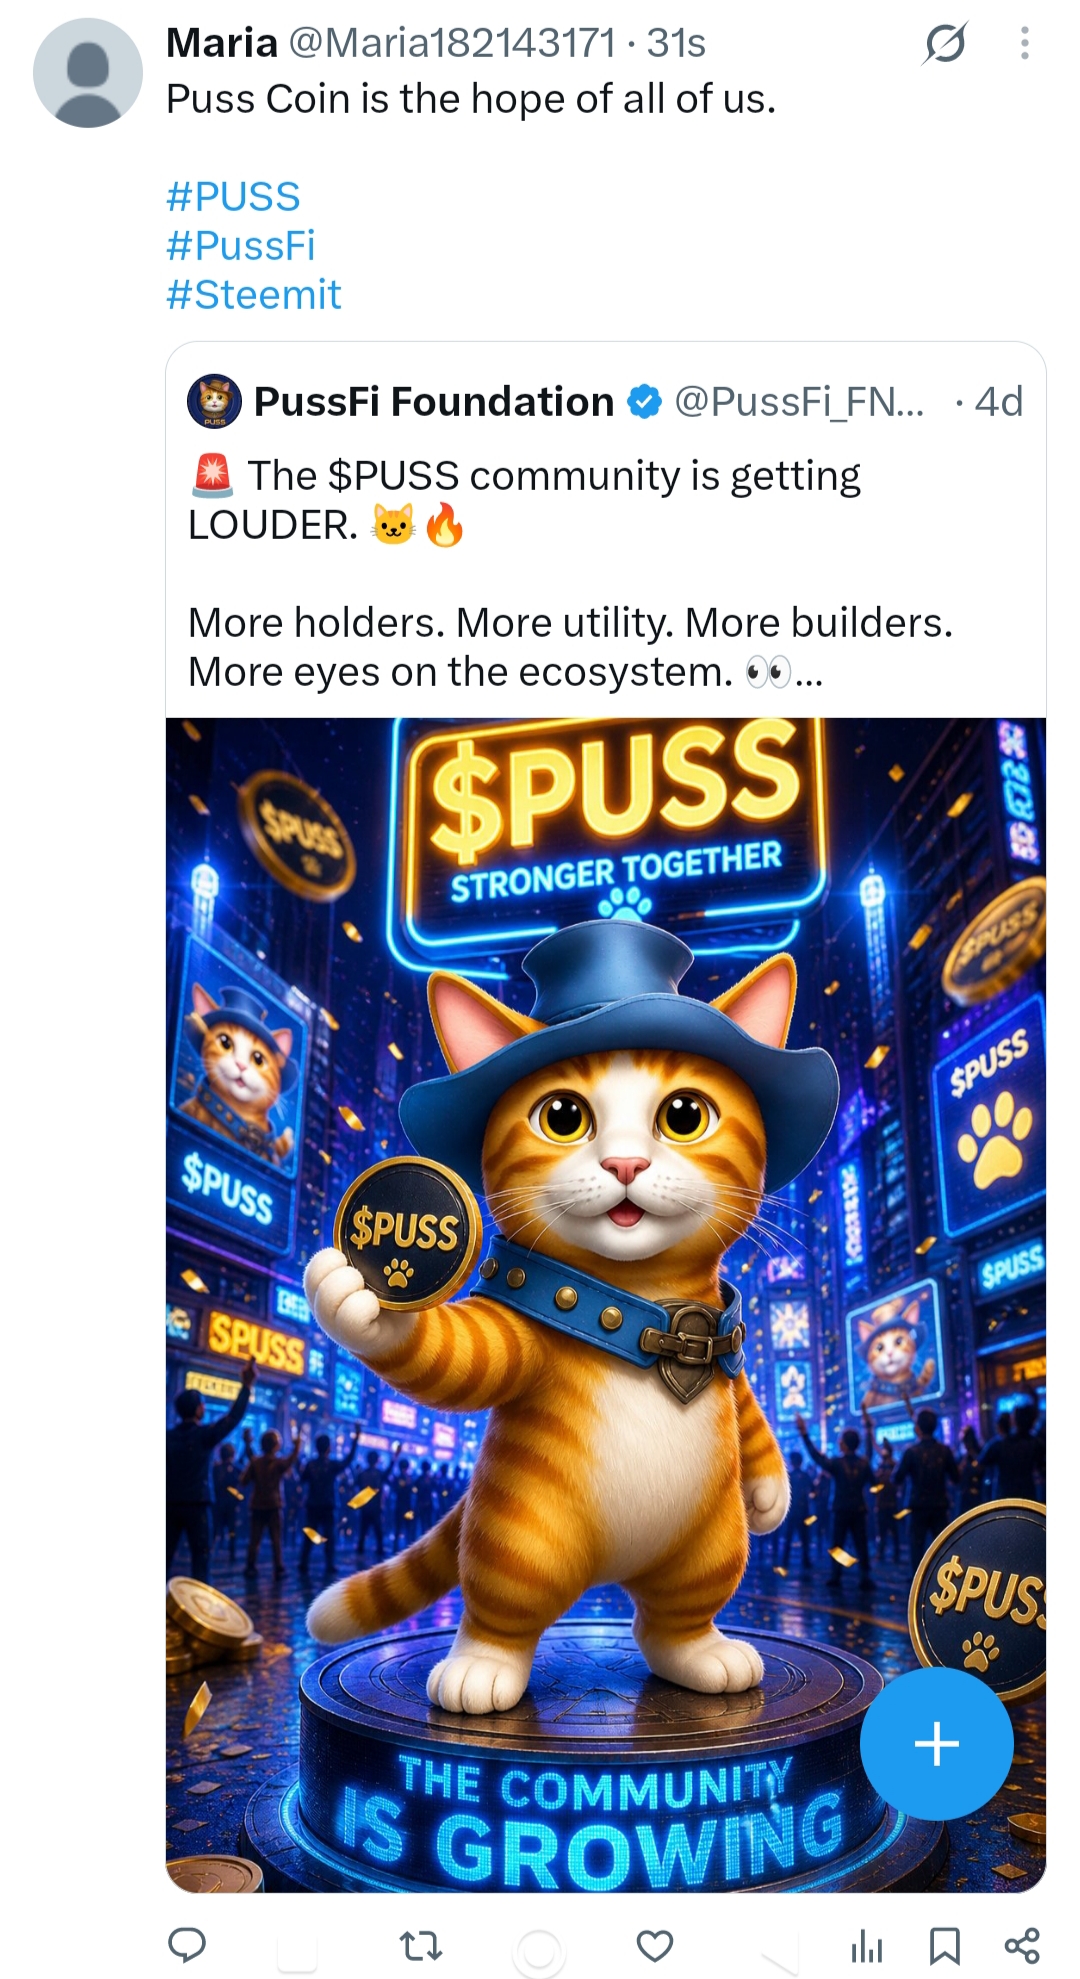Tap the Grok slashed-circle icon
The height and width of the screenshot is (1979, 1080).
[945, 43]
